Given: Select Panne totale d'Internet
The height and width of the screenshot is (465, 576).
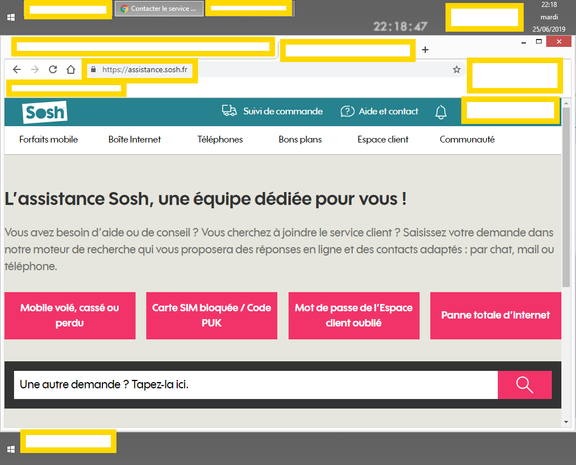Looking at the screenshot, I should 496,316.
